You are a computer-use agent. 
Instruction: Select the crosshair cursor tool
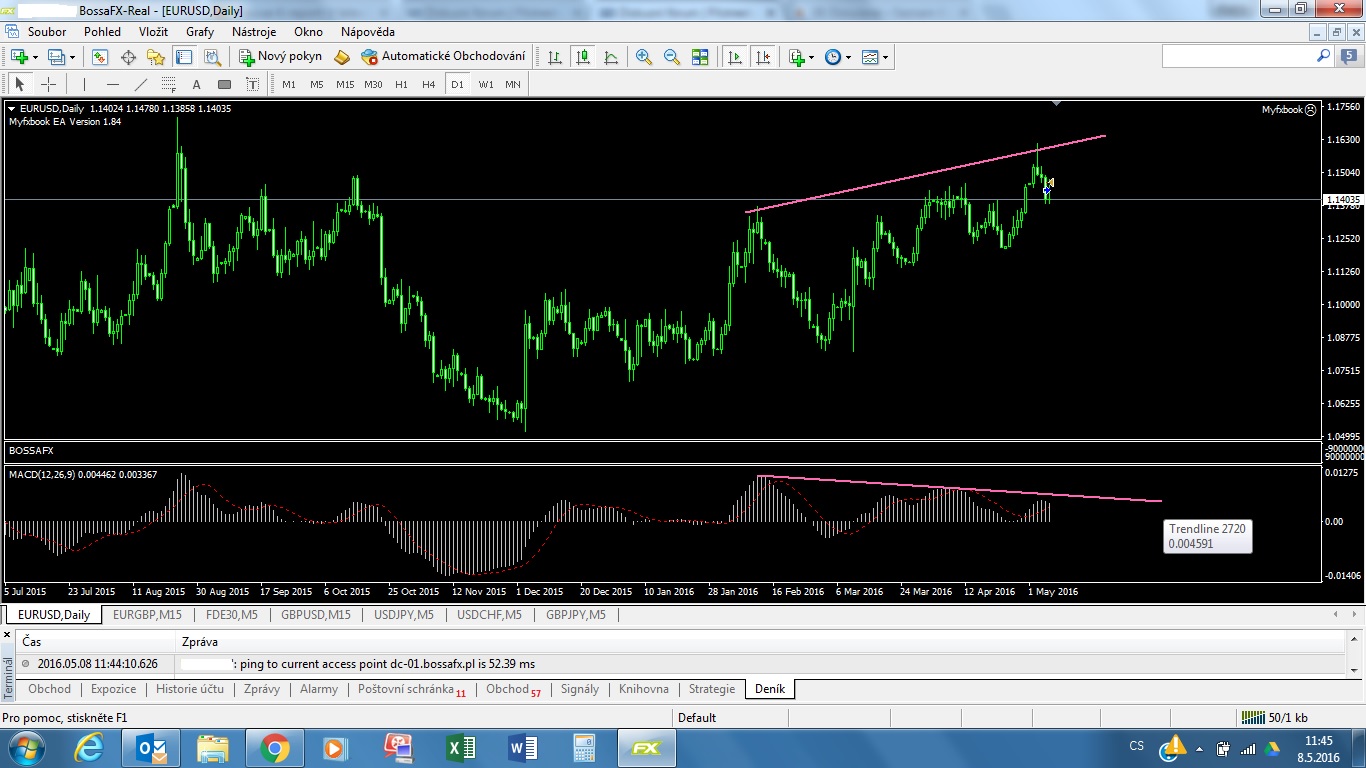click(x=47, y=84)
